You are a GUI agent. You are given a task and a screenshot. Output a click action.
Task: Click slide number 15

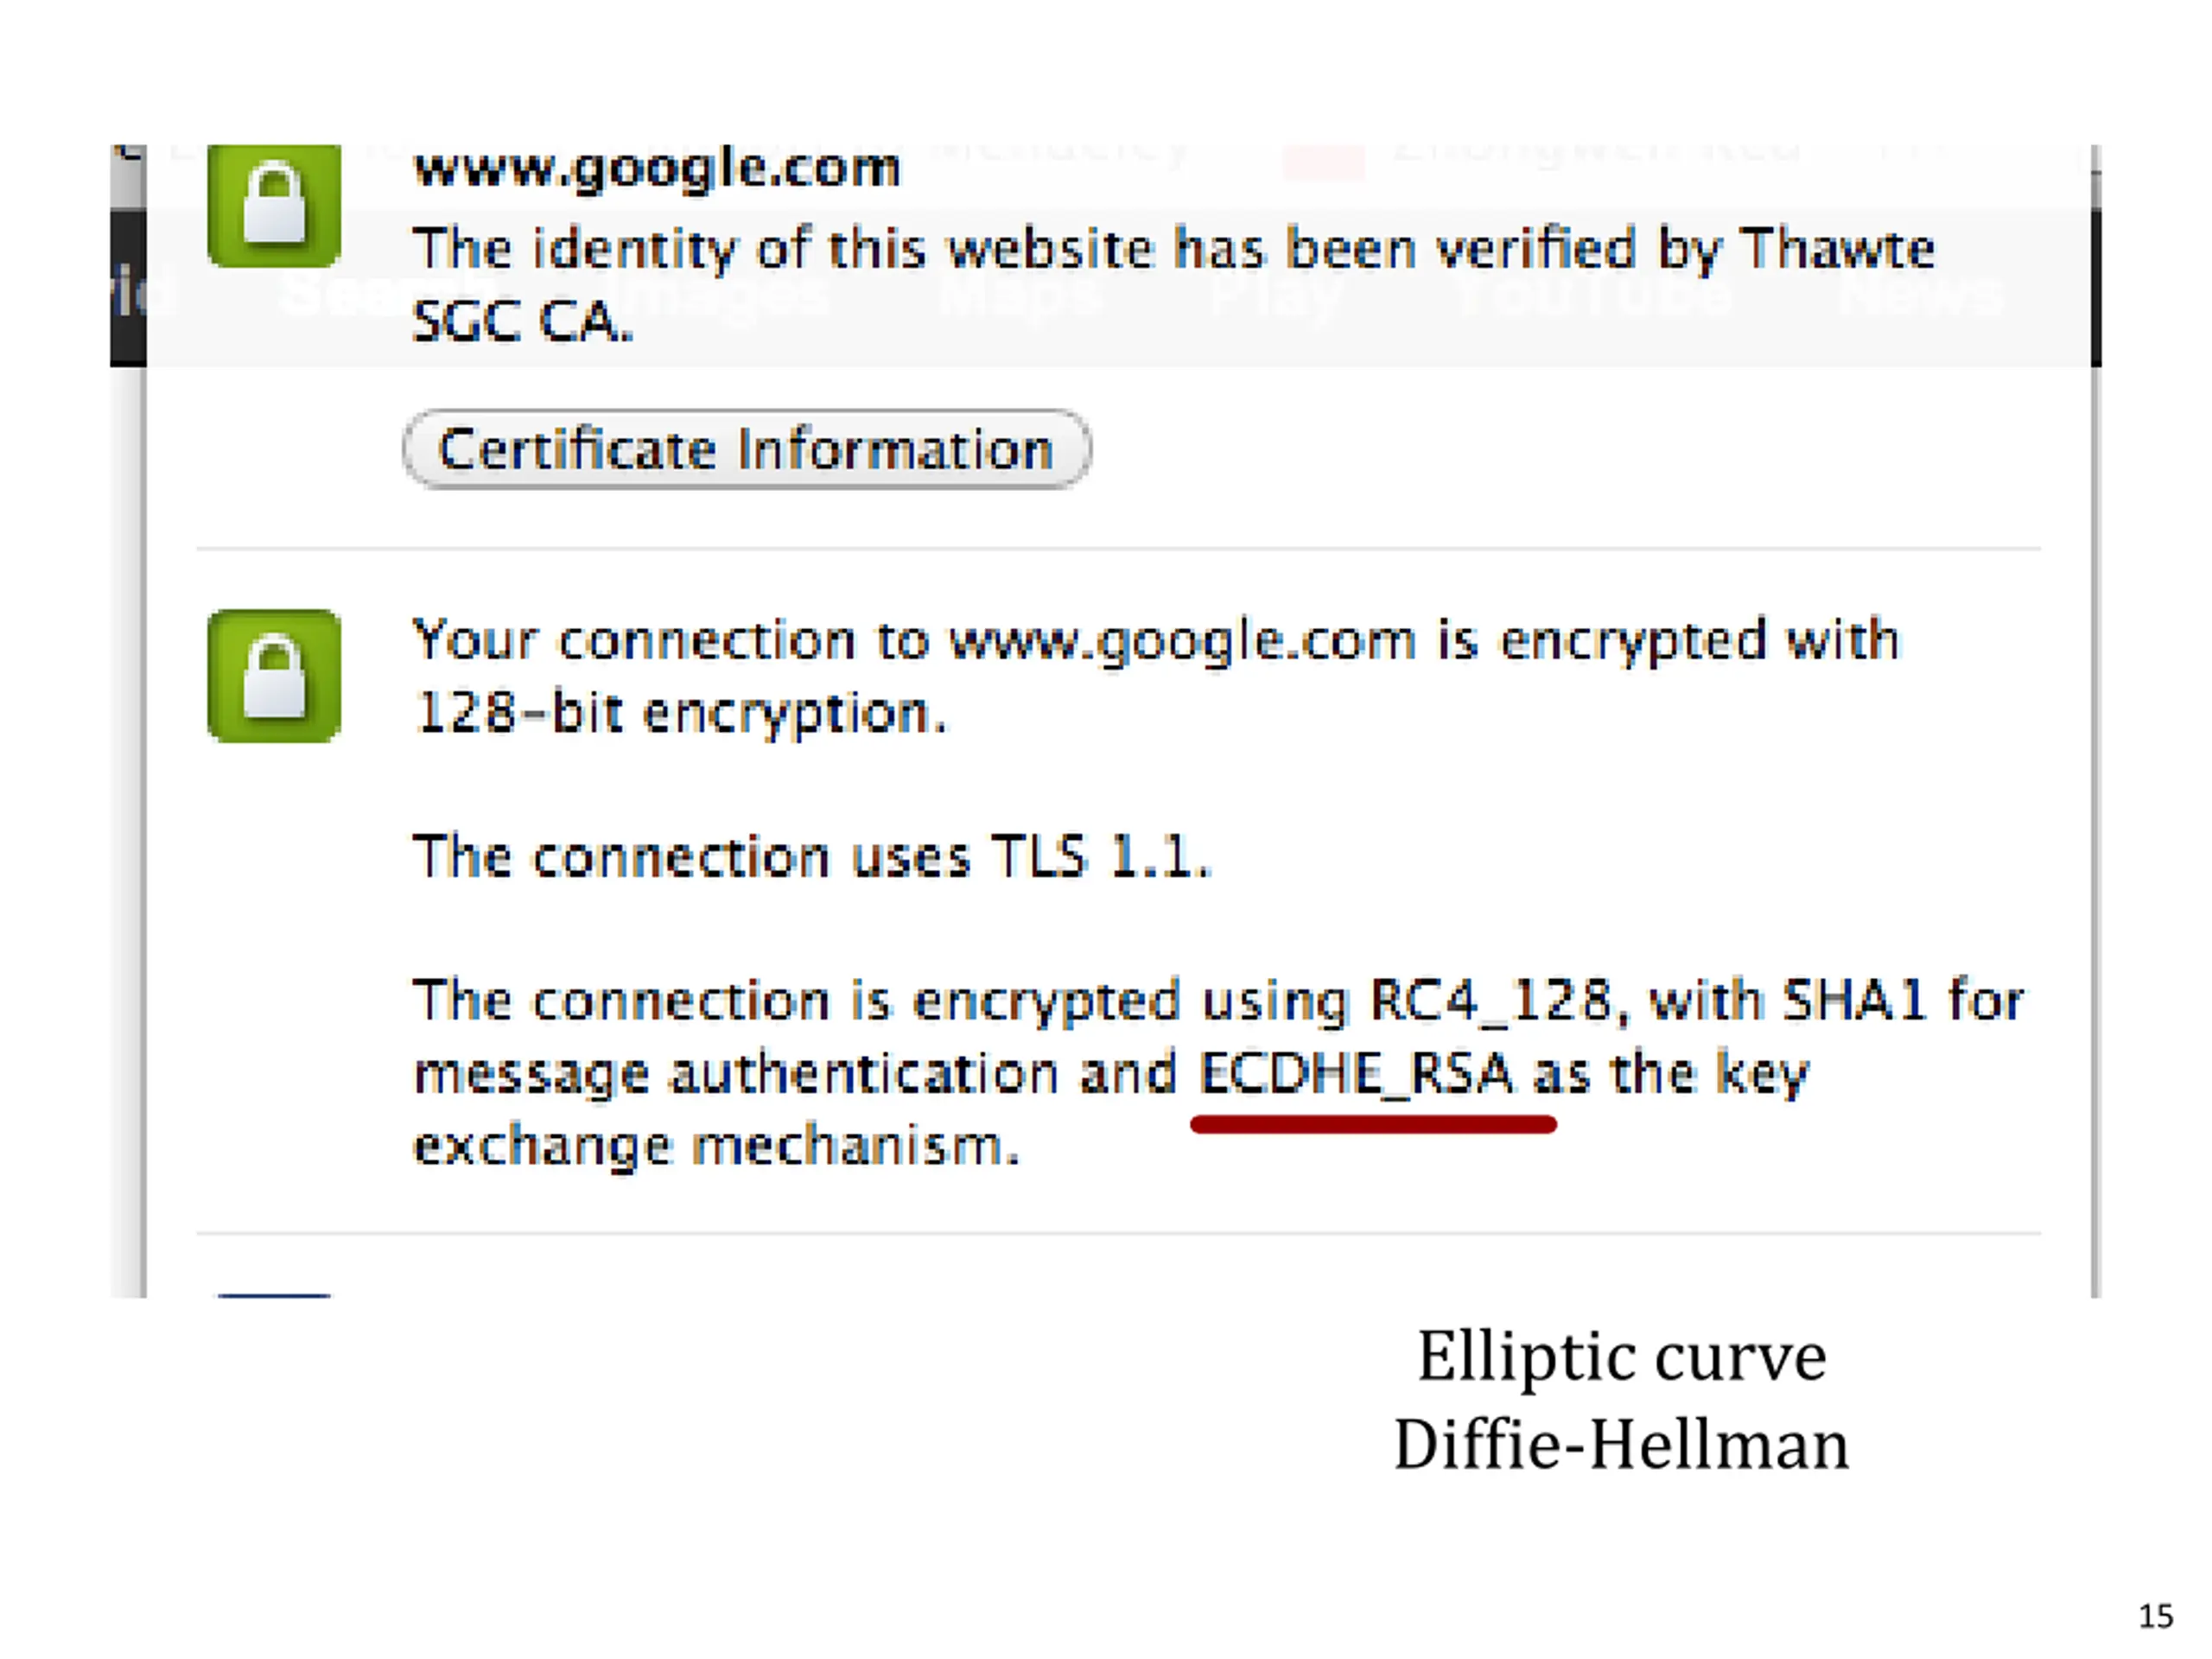click(x=2156, y=1616)
